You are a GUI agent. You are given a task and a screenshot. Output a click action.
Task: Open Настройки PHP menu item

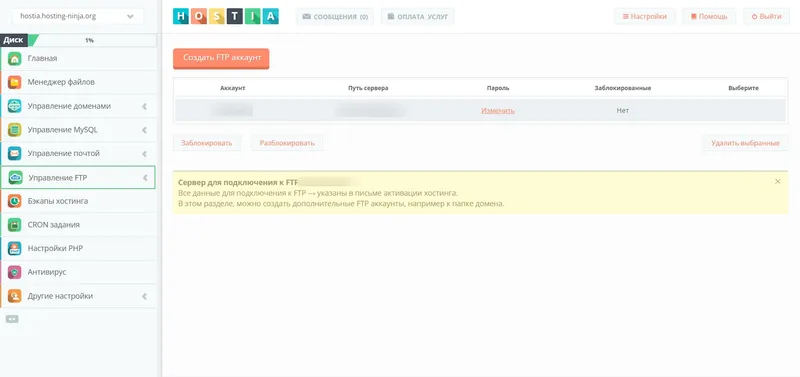[78, 248]
